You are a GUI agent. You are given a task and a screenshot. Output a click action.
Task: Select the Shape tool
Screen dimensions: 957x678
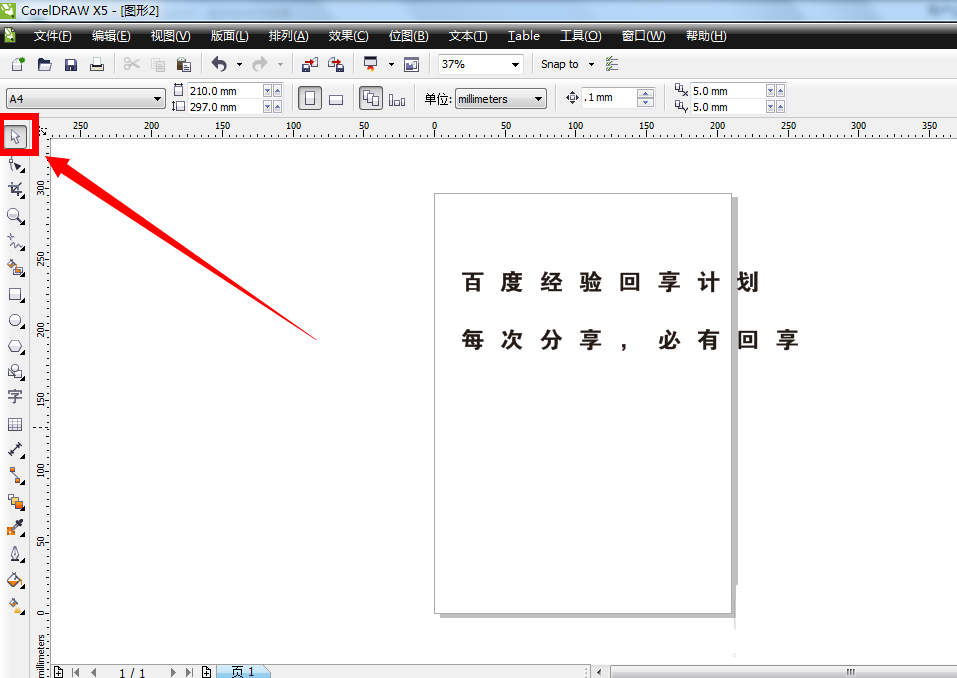pos(16,164)
